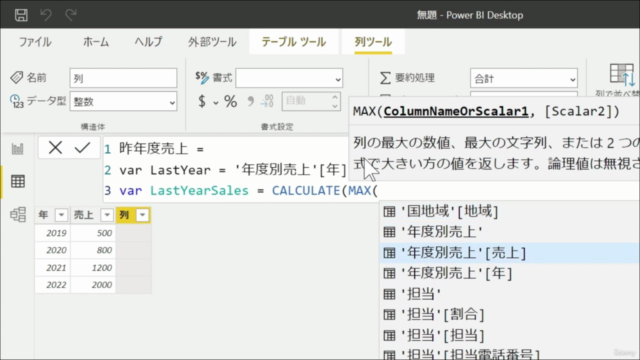
Task: Click the 名前 tag icon
Action: click(17, 77)
